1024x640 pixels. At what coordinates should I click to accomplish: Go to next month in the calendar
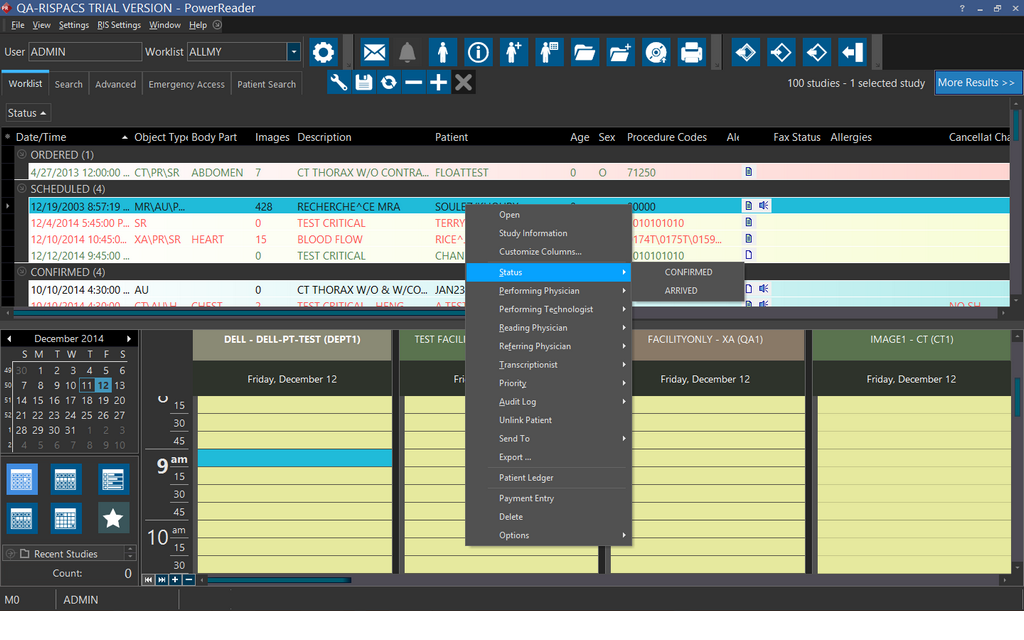(x=129, y=339)
